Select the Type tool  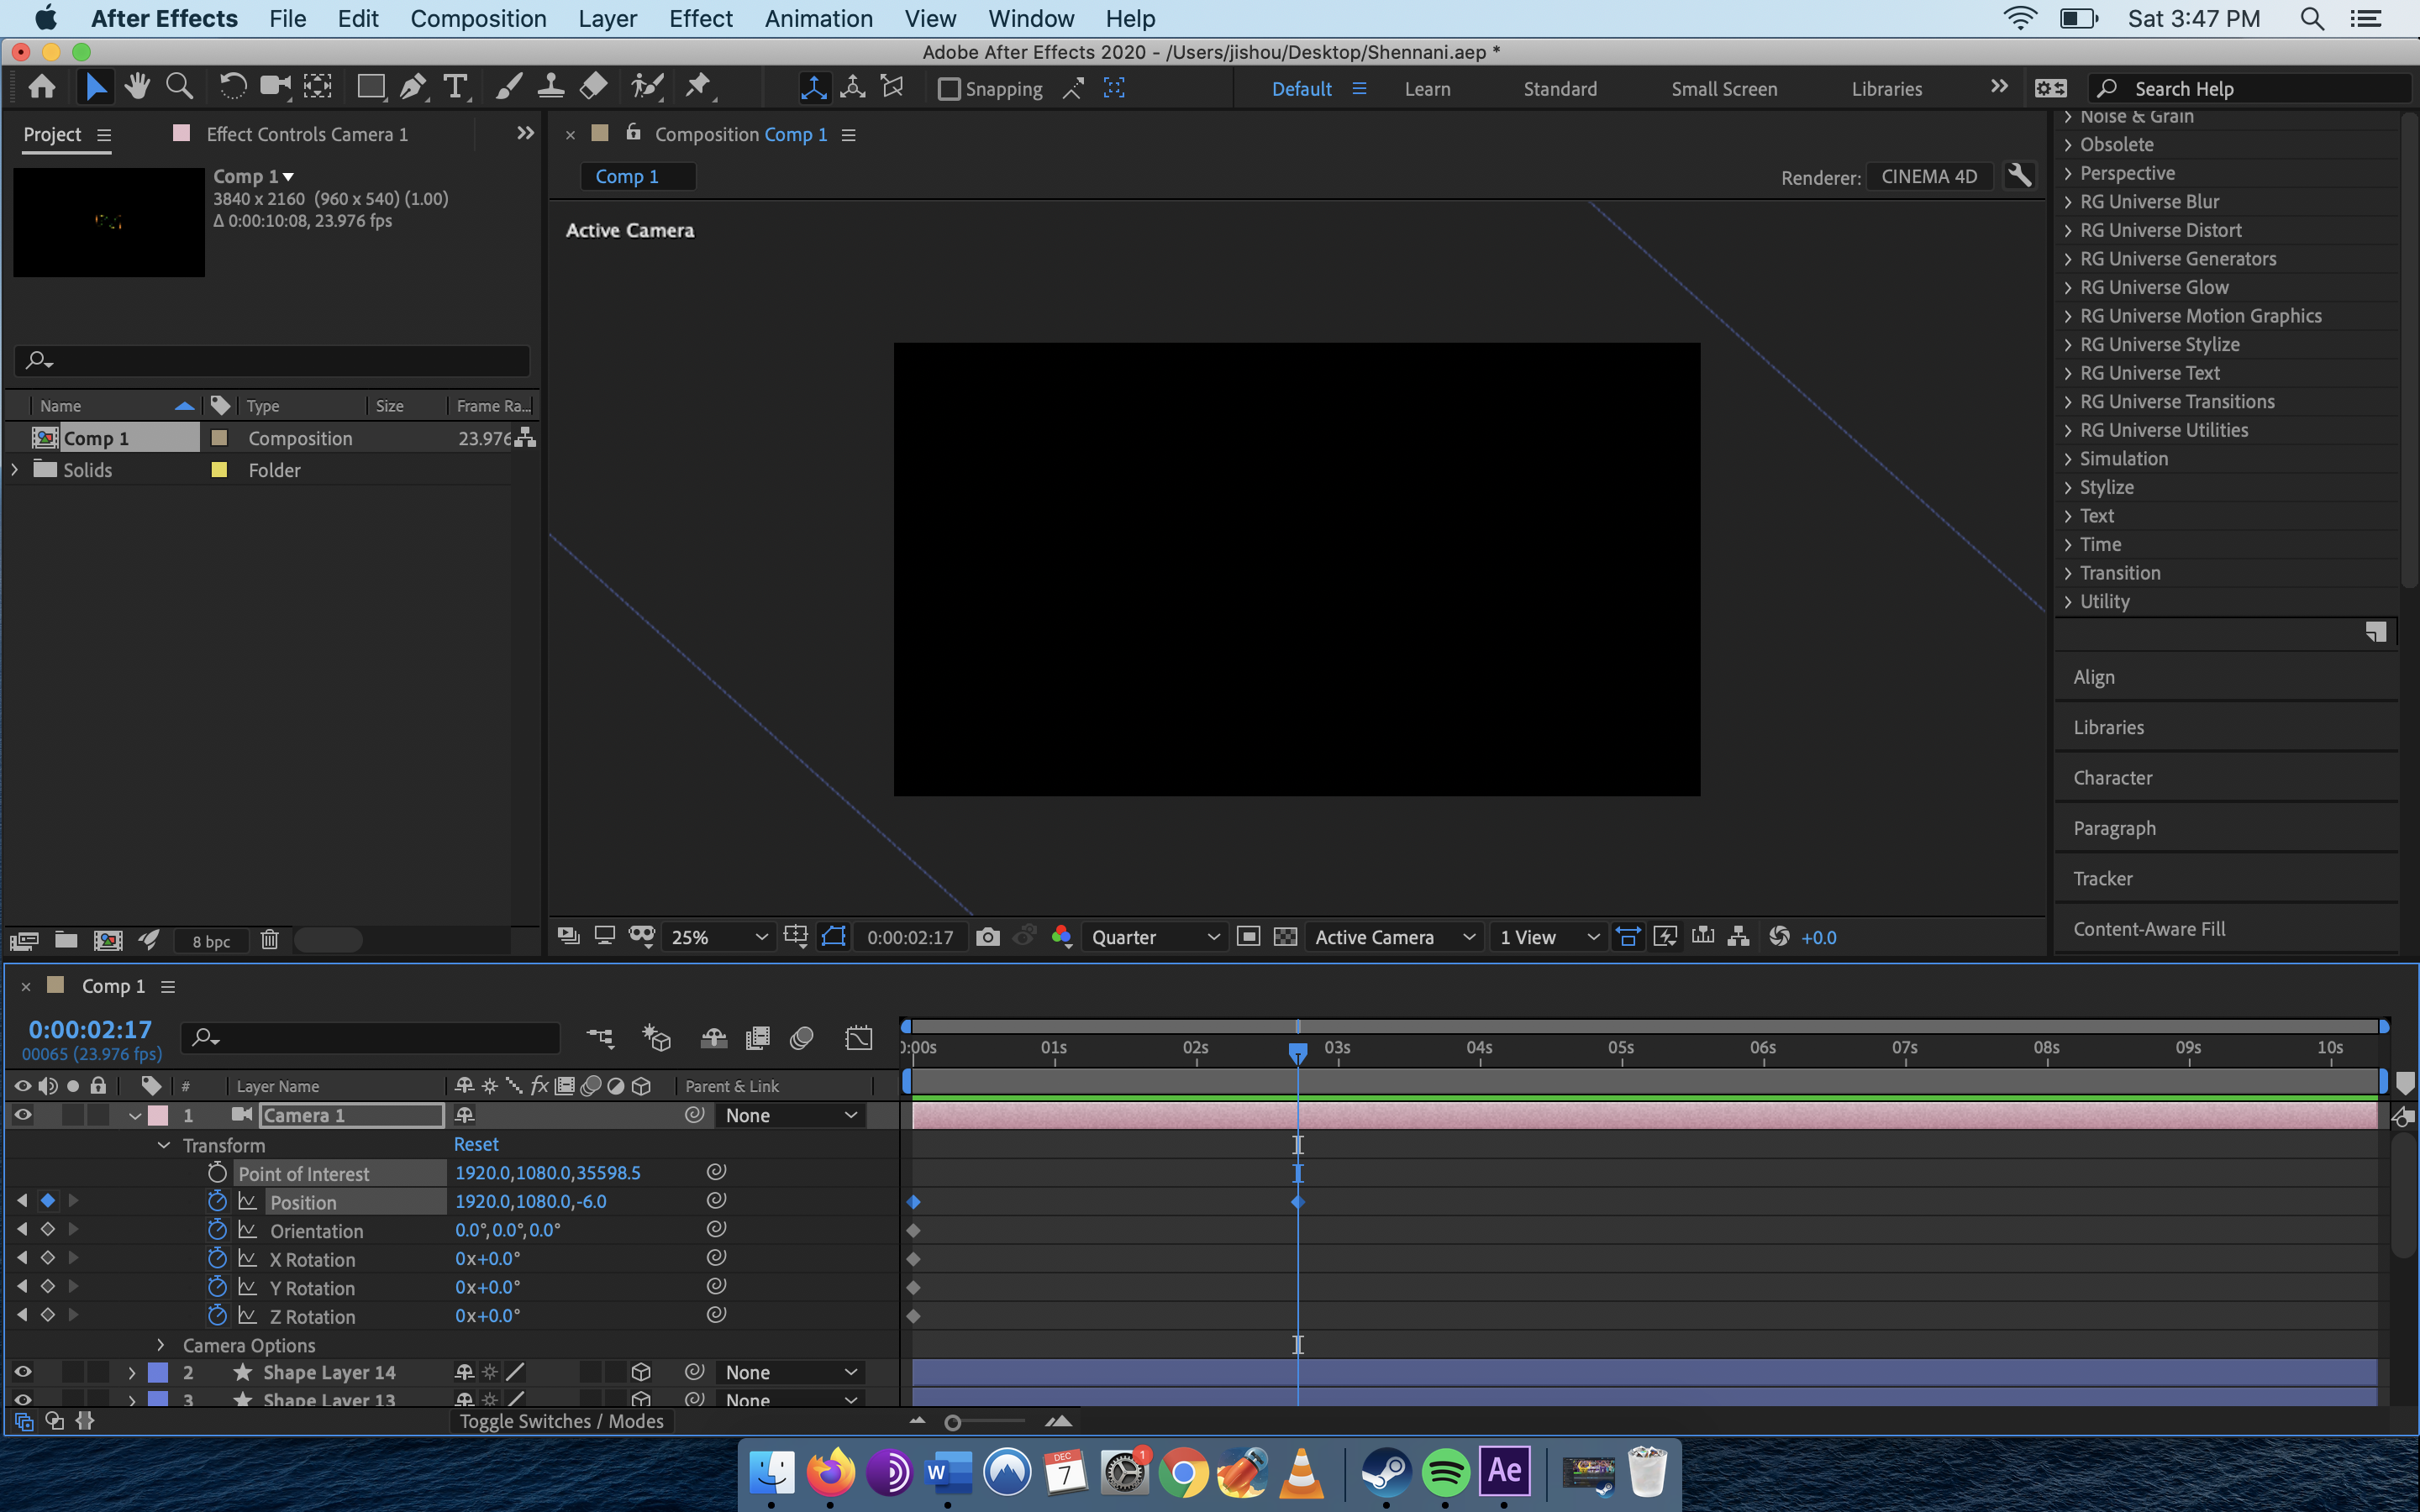click(x=456, y=87)
